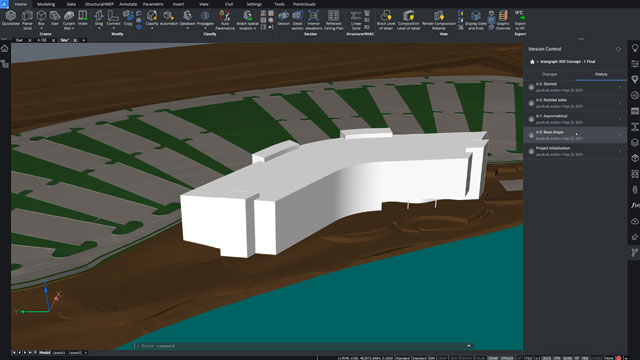The image size is (640, 360).
Task: Select the Quickdraw tool
Action: (11, 19)
